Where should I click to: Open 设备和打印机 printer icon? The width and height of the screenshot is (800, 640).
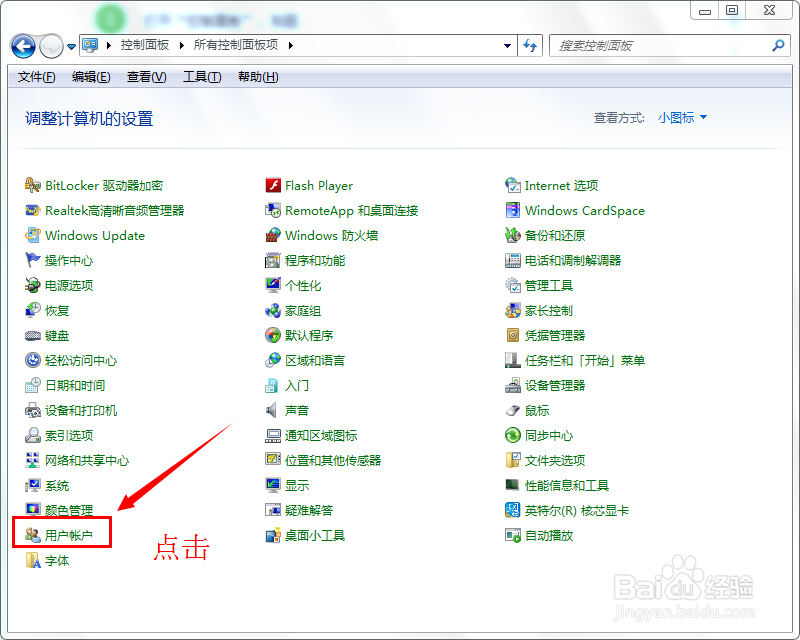coord(33,410)
